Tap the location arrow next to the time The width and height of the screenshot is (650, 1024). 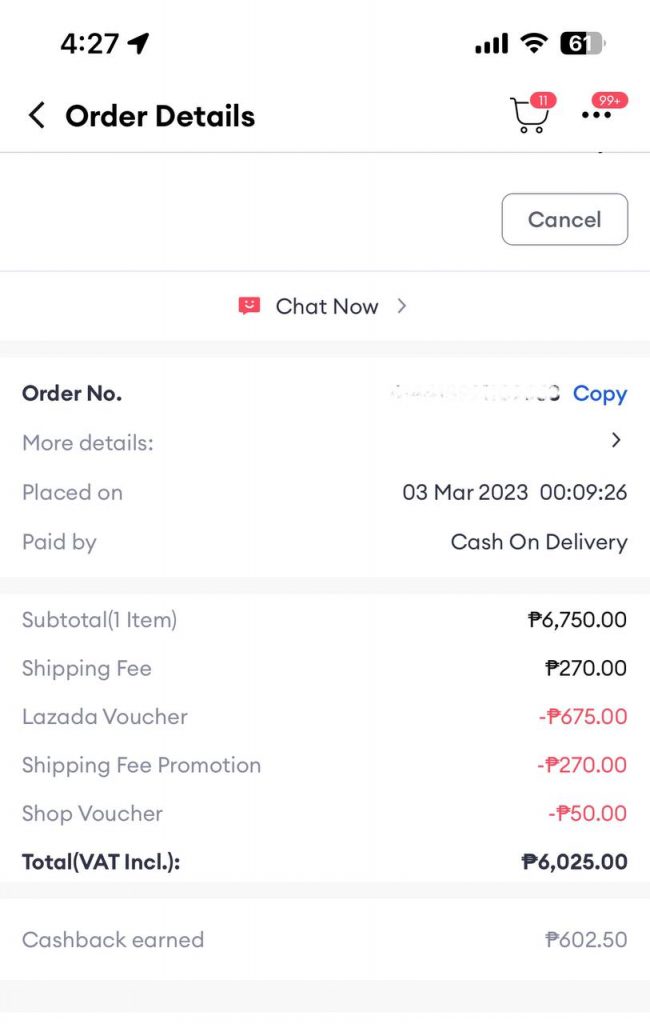[138, 44]
